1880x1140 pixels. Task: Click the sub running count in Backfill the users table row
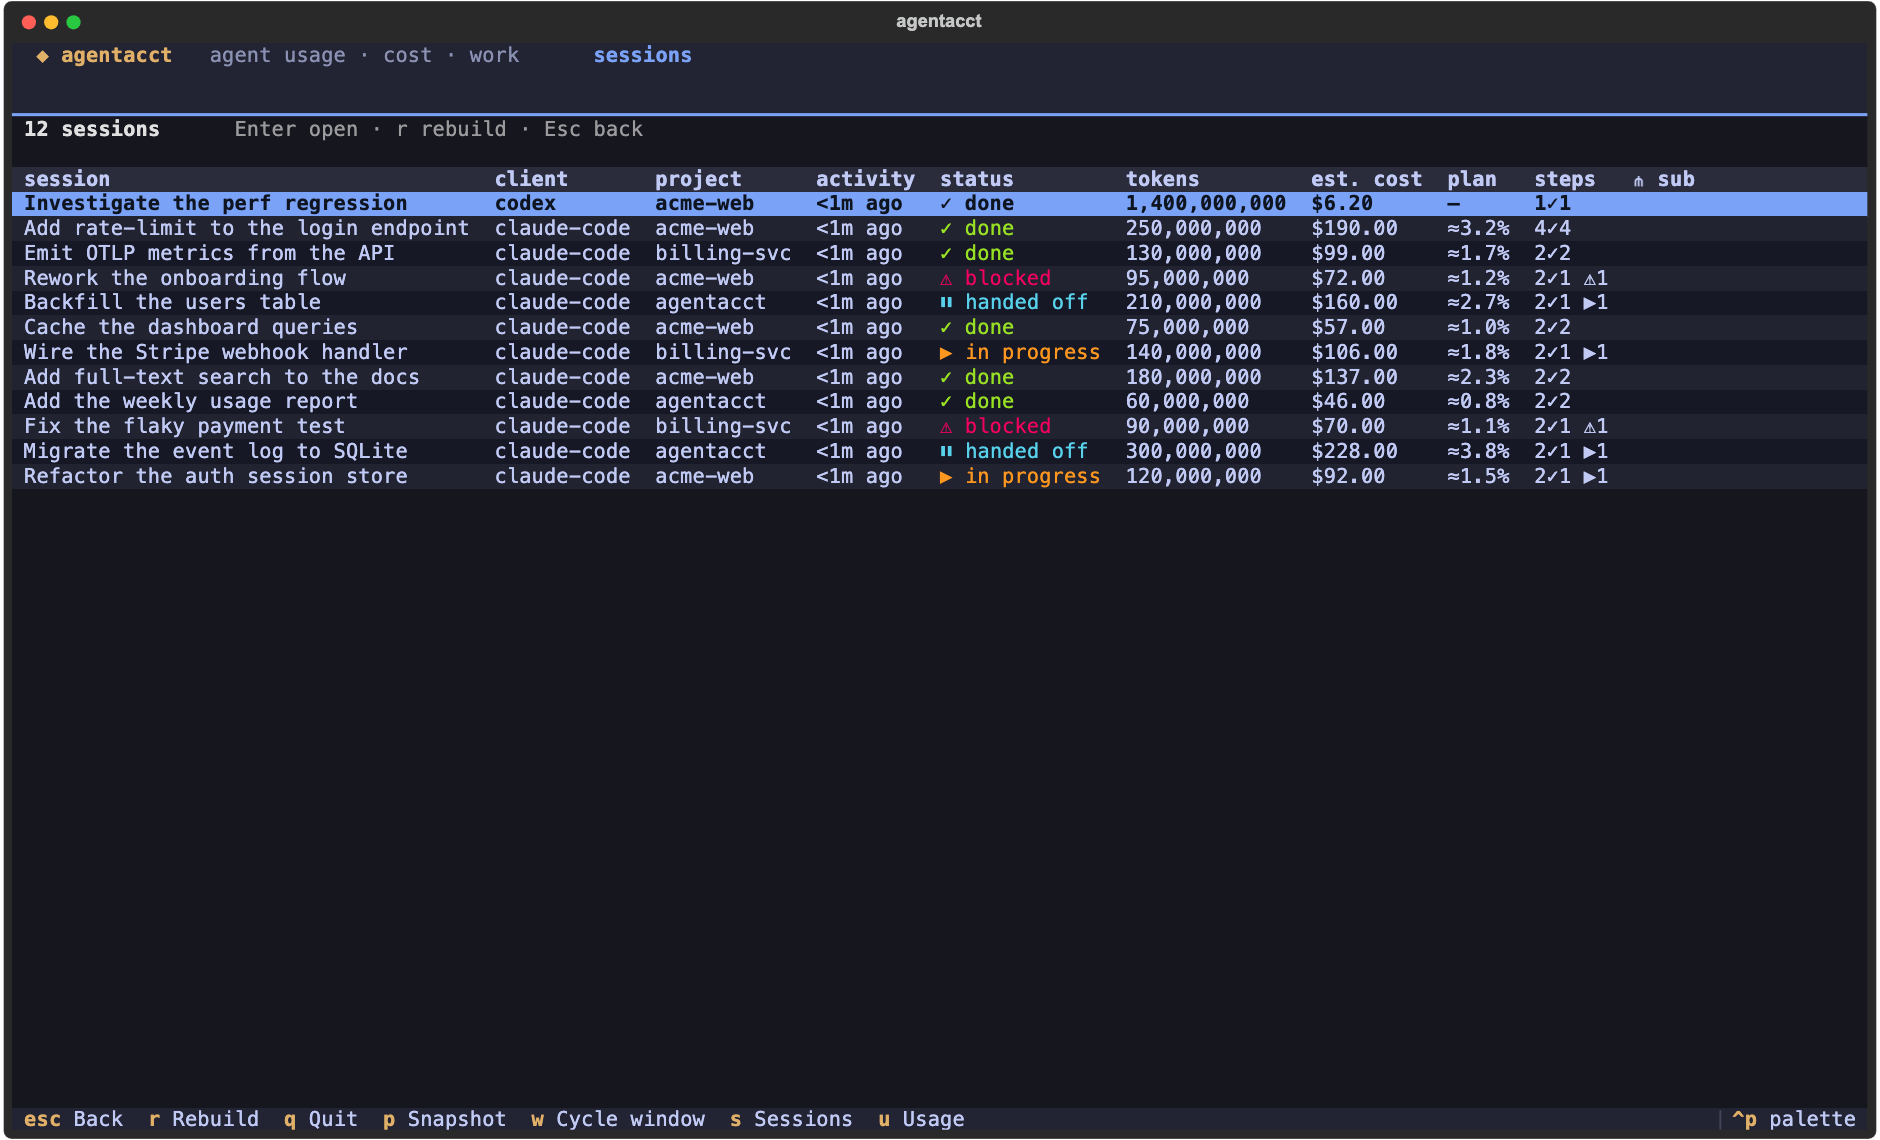click(x=1596, y=303)
